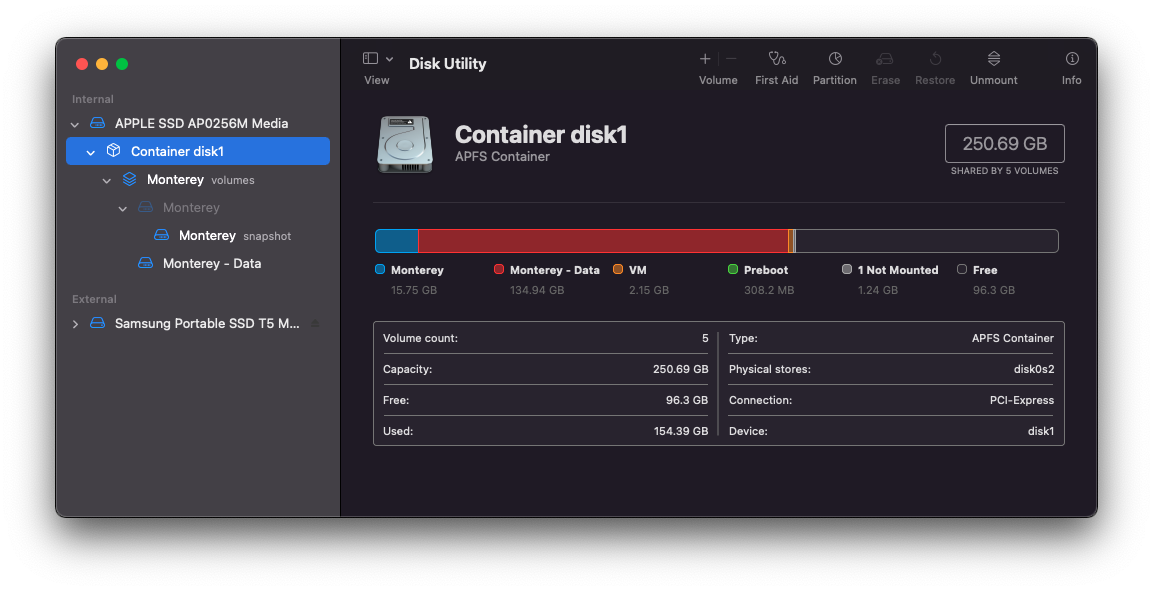This screenshot has height=591, width=1153.
Task: Click the Capacity value 250.69 GB in table
Action: pyautogui.click(x=681, y=369)
